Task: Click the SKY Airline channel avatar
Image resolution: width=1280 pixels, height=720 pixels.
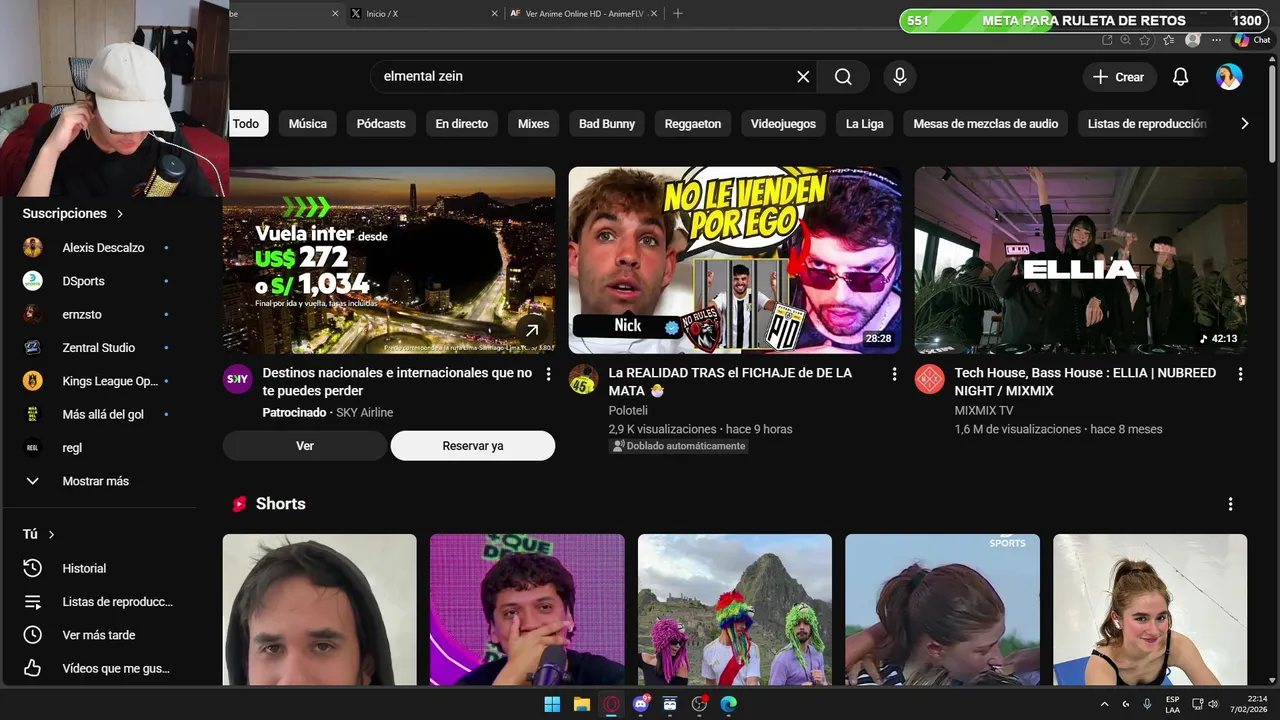Action: pos(237,379)
